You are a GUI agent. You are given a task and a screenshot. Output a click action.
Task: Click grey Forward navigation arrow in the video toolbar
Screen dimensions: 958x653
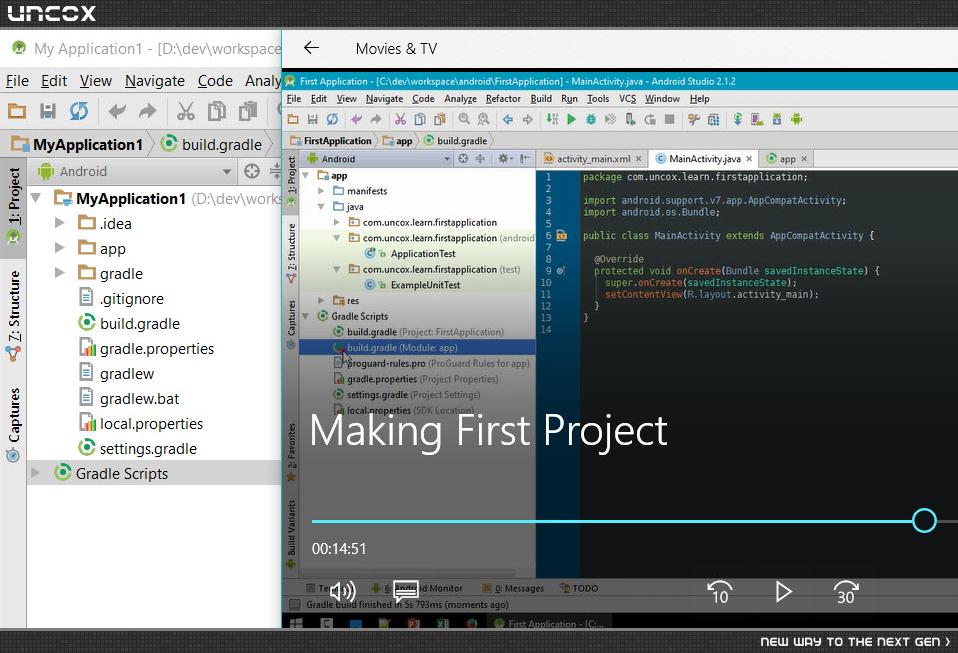click(x=528, y=119)
